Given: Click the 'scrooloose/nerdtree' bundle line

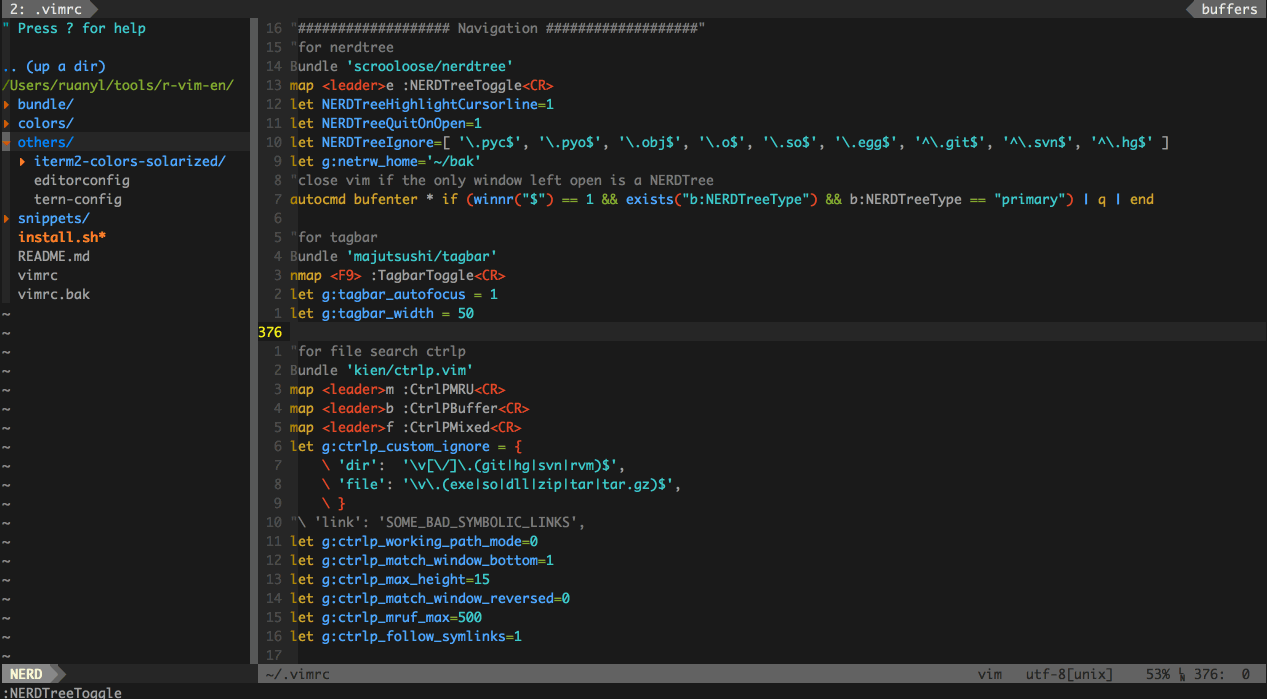Looking at the screenshot, I should coord(402,66).
